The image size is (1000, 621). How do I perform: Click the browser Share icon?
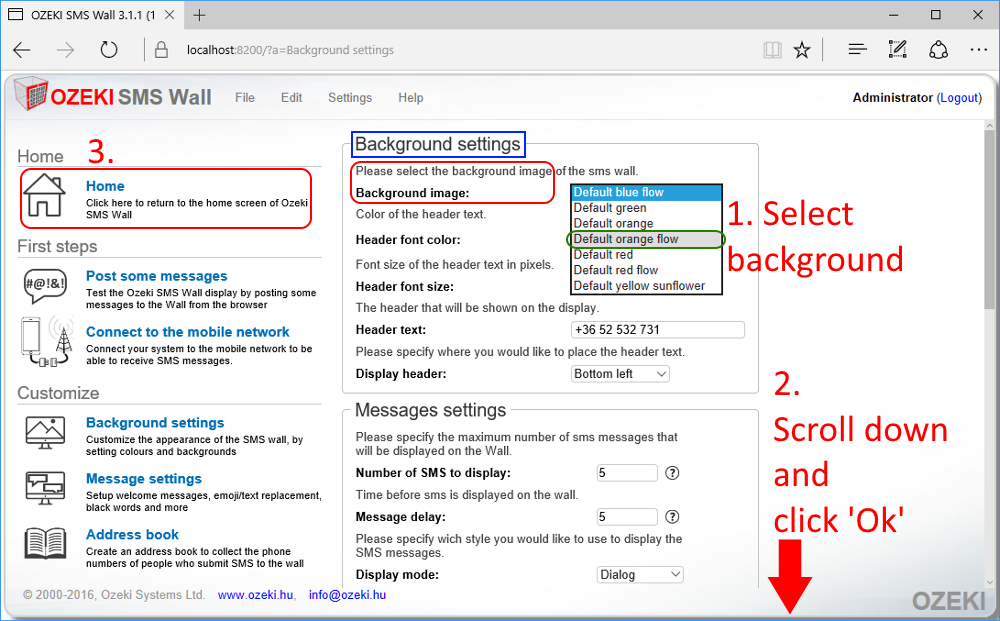coord(938,50)
